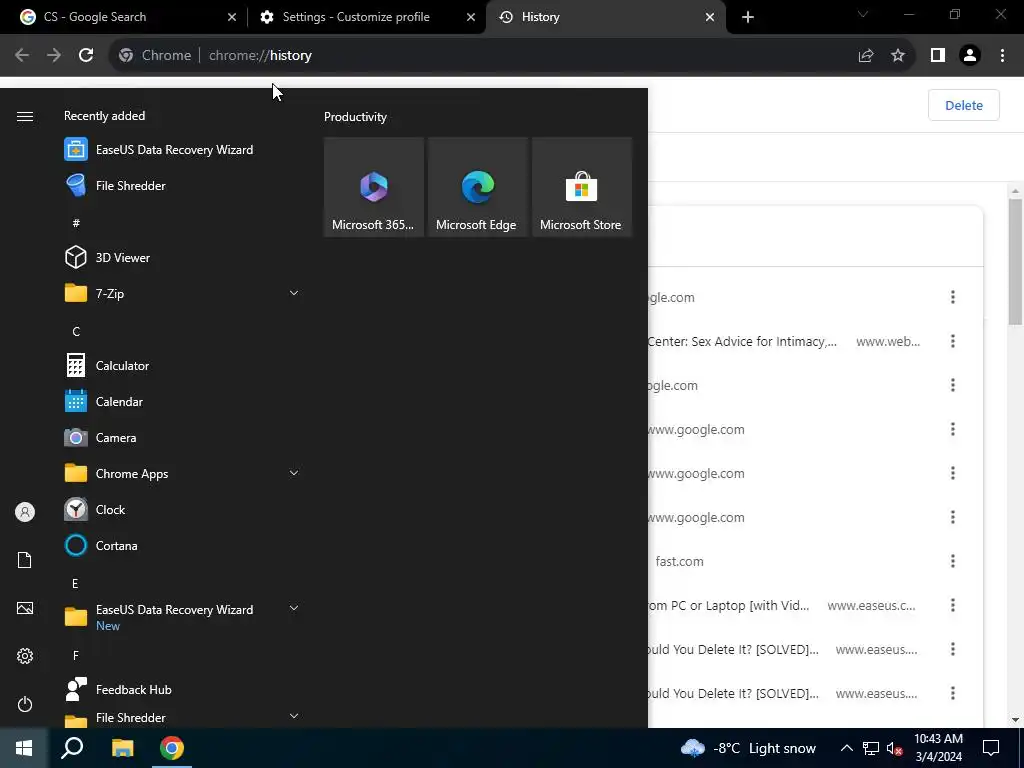The width and height of the screenshot is (1024, 768).
Task: Click the history page vertical scrollbar
Action: coord(1014,261)
